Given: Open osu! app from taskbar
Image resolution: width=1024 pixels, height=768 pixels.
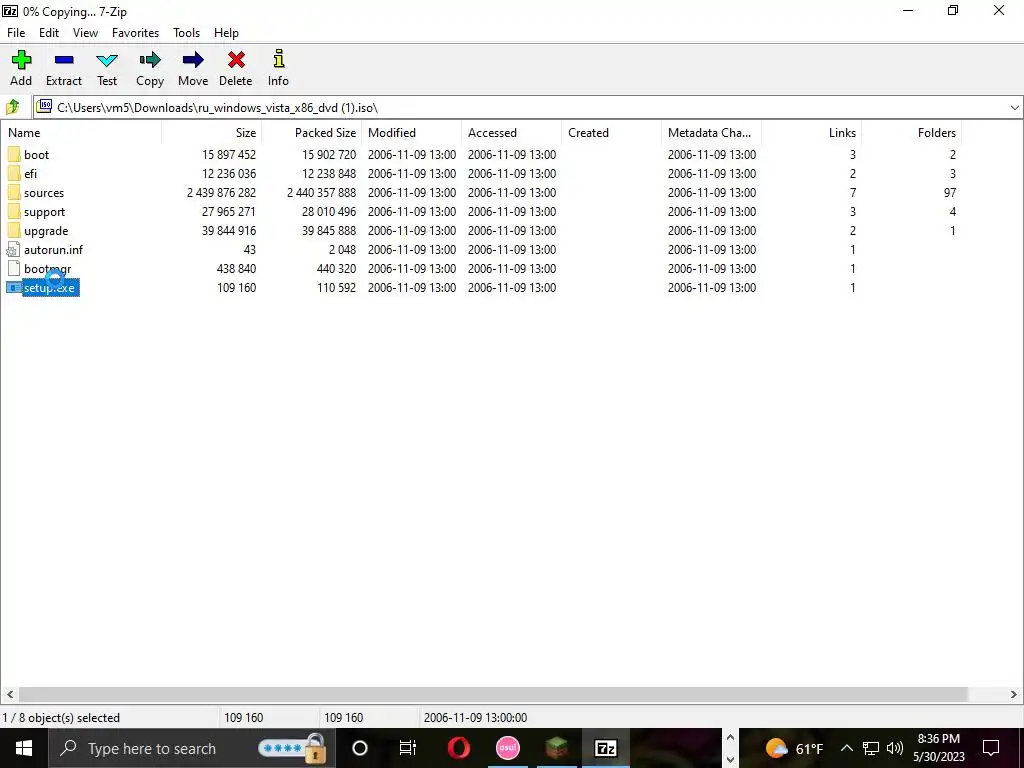Looking at the screenshot, I should pyautogui.click(x=507, y=748).
